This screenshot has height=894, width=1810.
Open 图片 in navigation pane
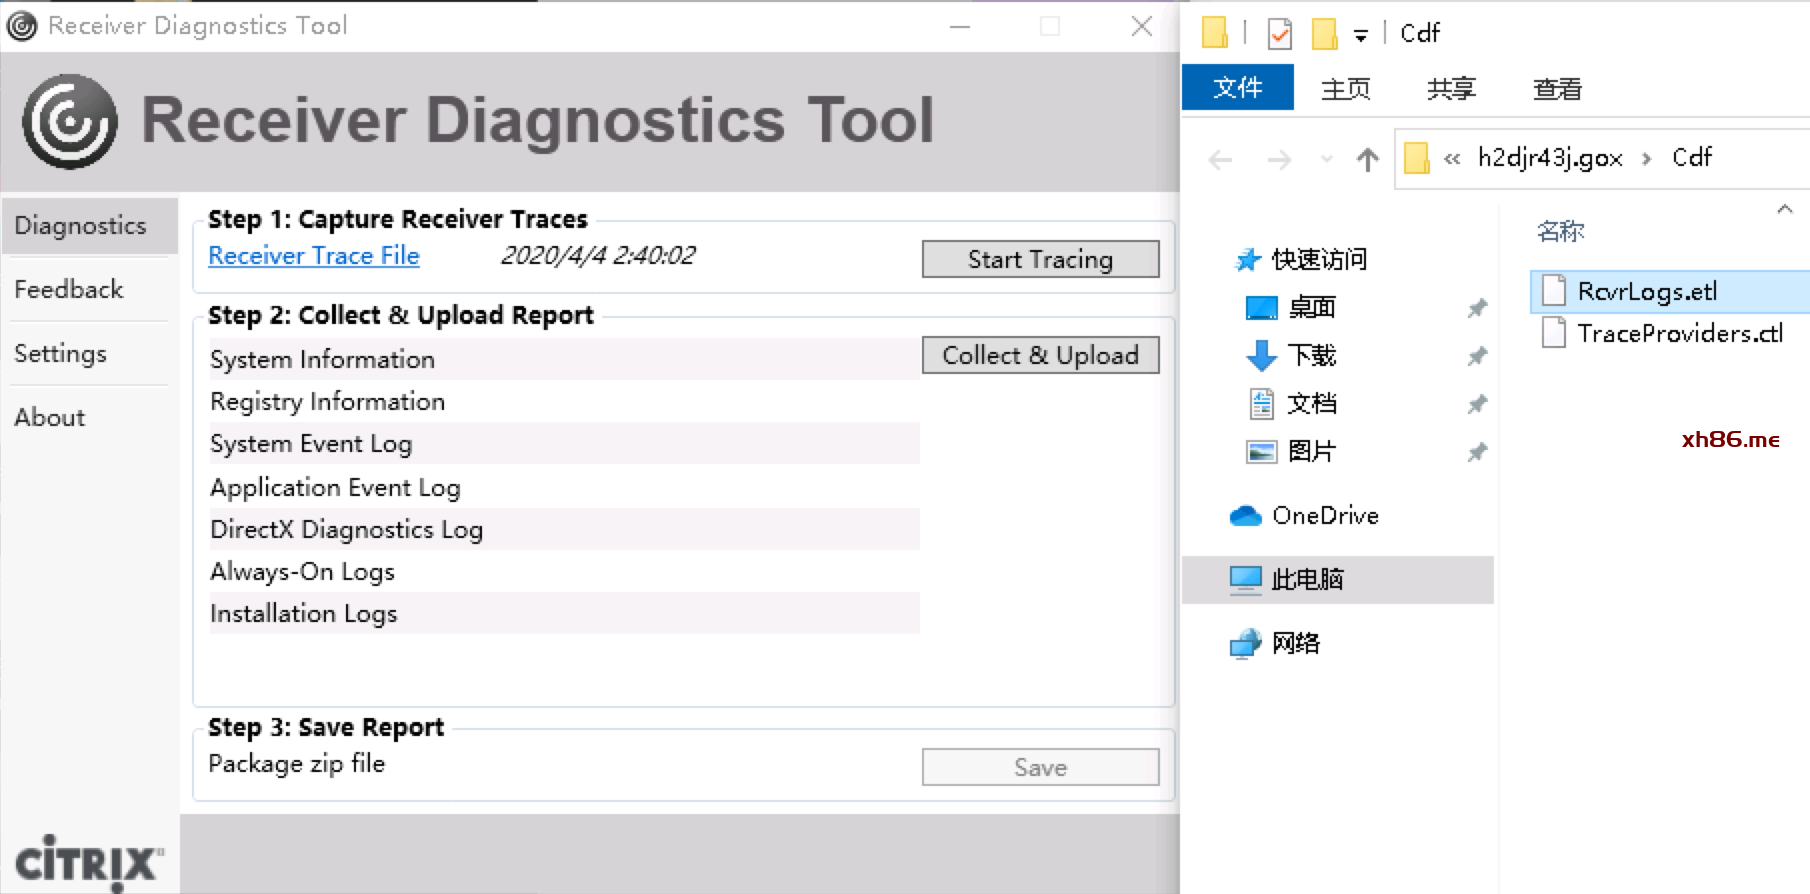1312,451
